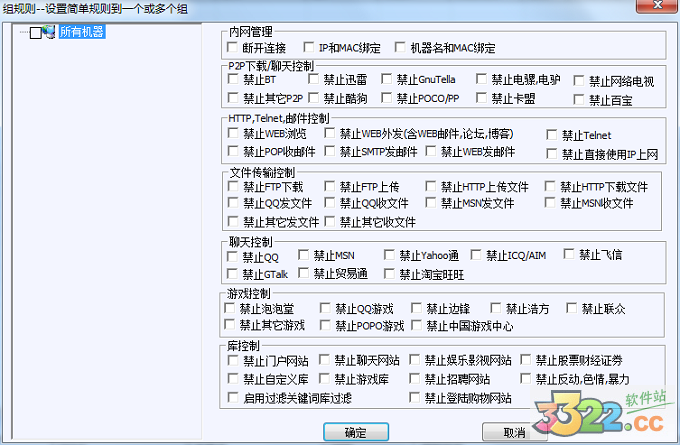Toggle 禁止WEB发邮件 checkbox

(431, 151)
